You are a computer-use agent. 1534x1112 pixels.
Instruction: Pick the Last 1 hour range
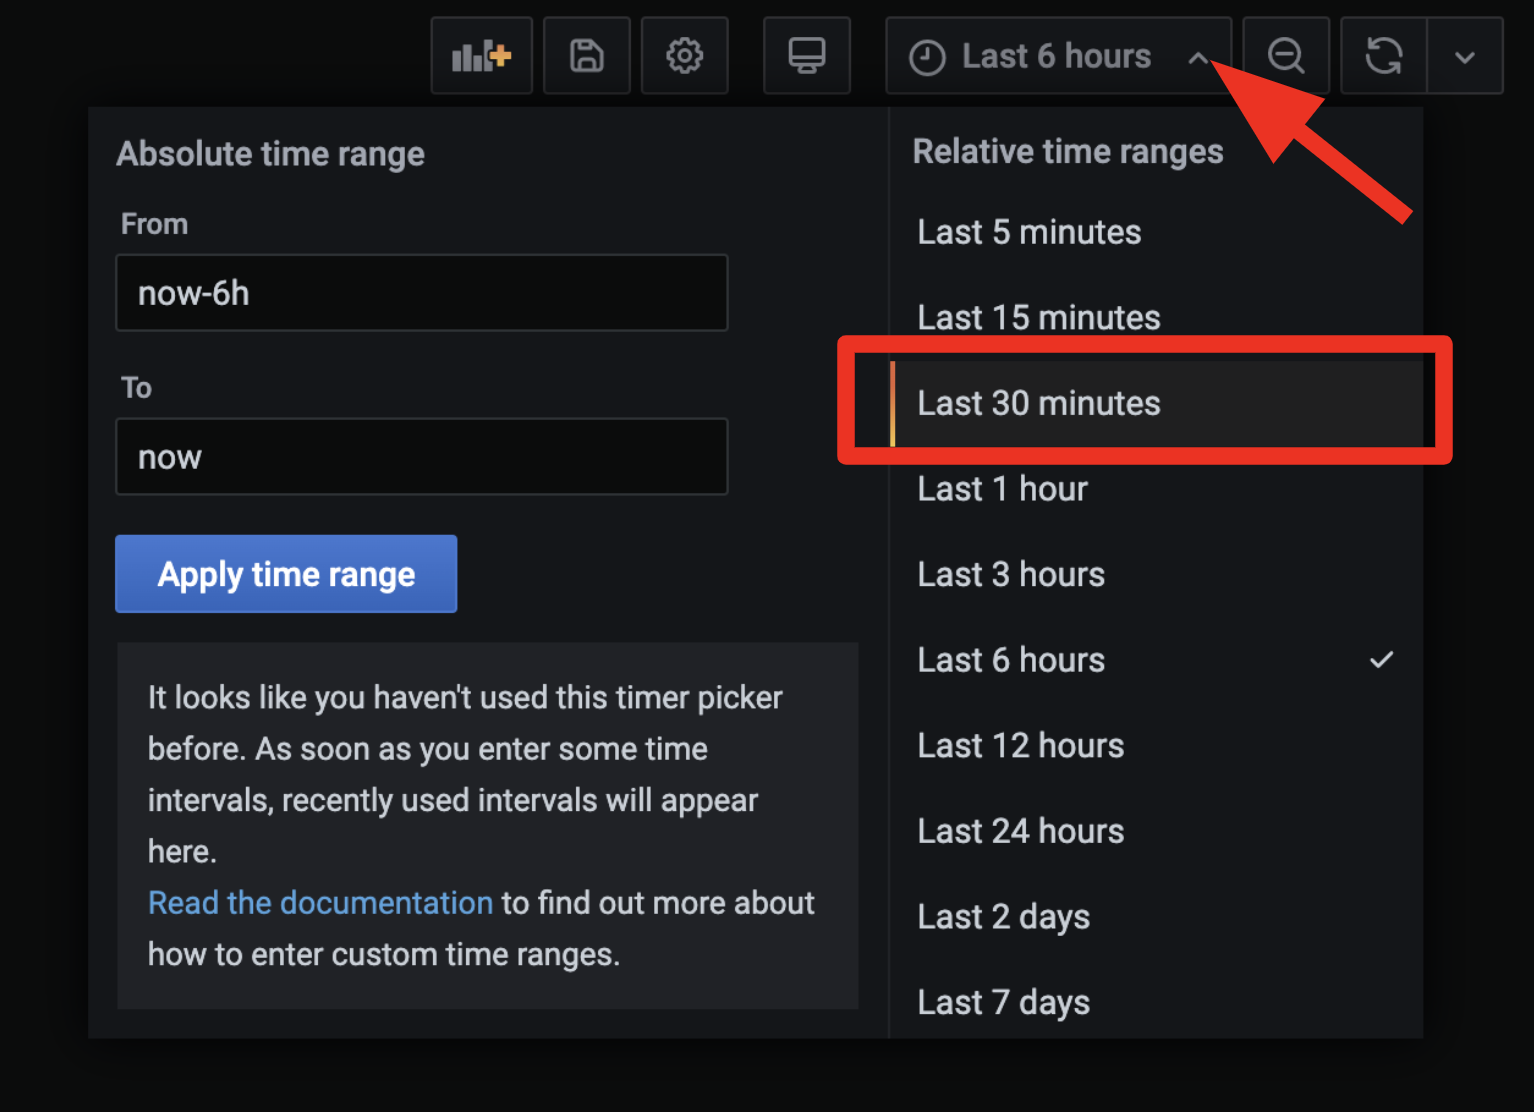(1002, 489)
